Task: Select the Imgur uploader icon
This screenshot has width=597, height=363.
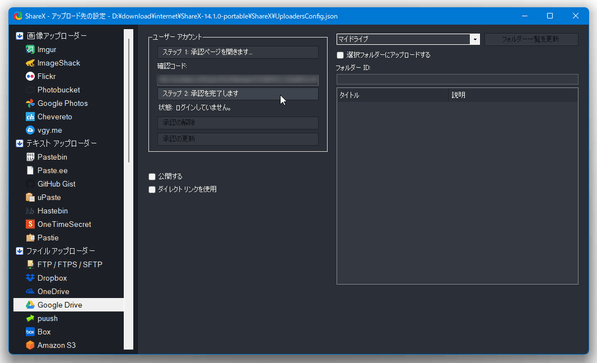Action: pyautogui.click(x=30, y=50)
